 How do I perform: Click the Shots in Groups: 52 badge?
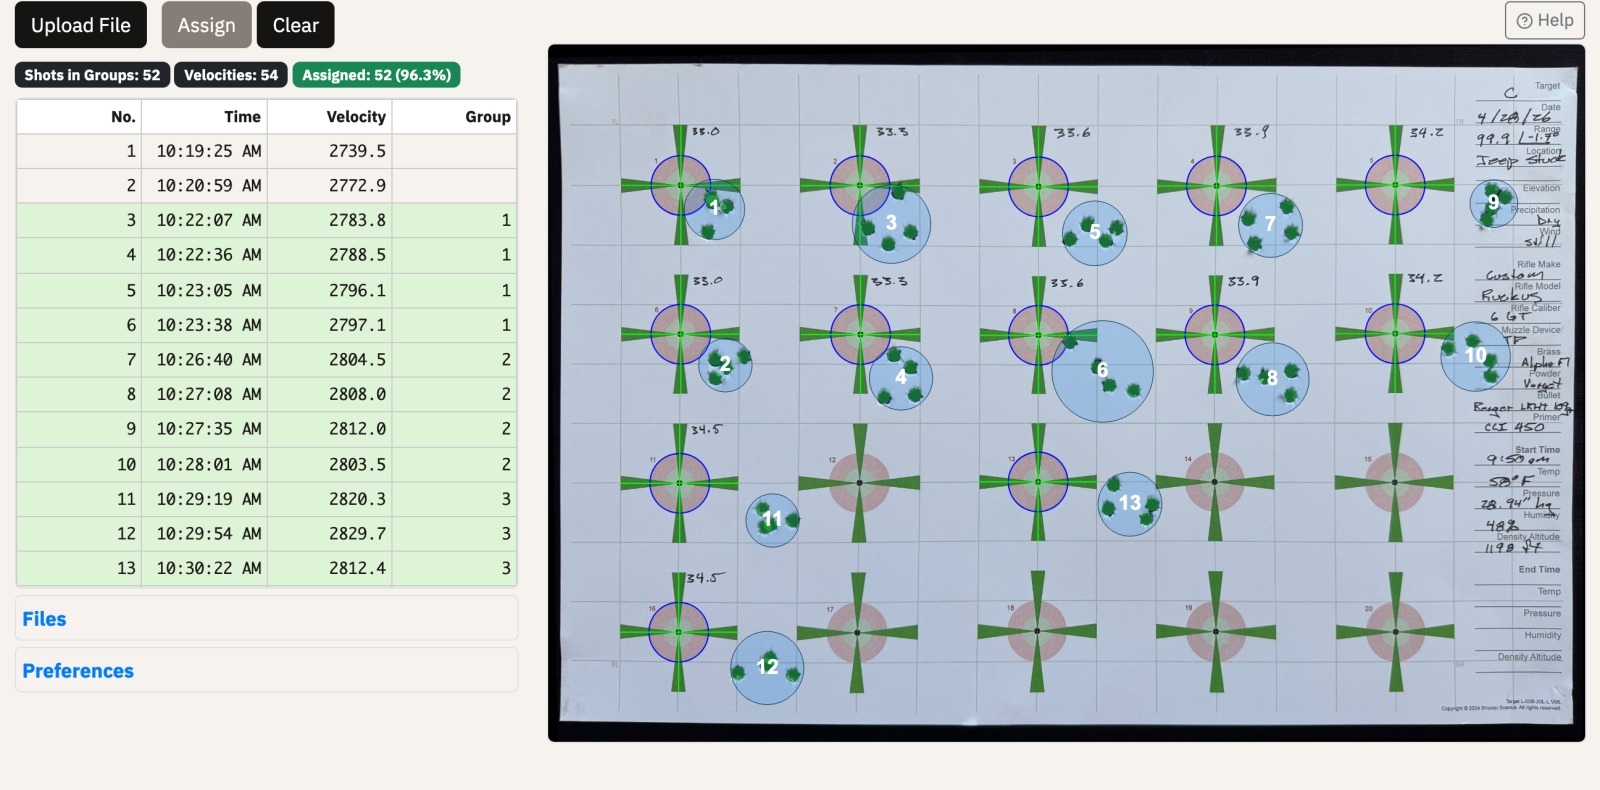(x=92, y=75)
